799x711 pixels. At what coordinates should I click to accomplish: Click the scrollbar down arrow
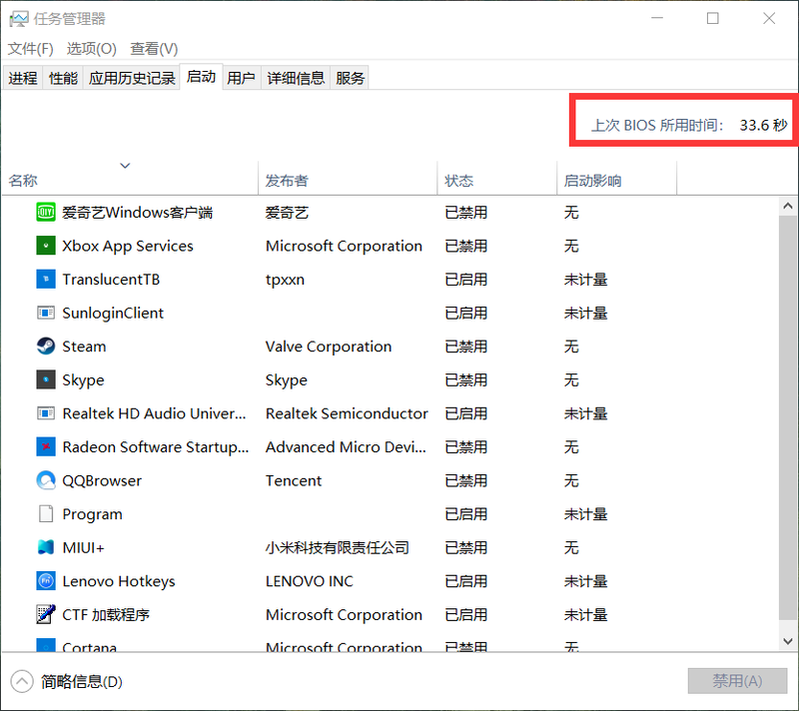coord(788,638)
